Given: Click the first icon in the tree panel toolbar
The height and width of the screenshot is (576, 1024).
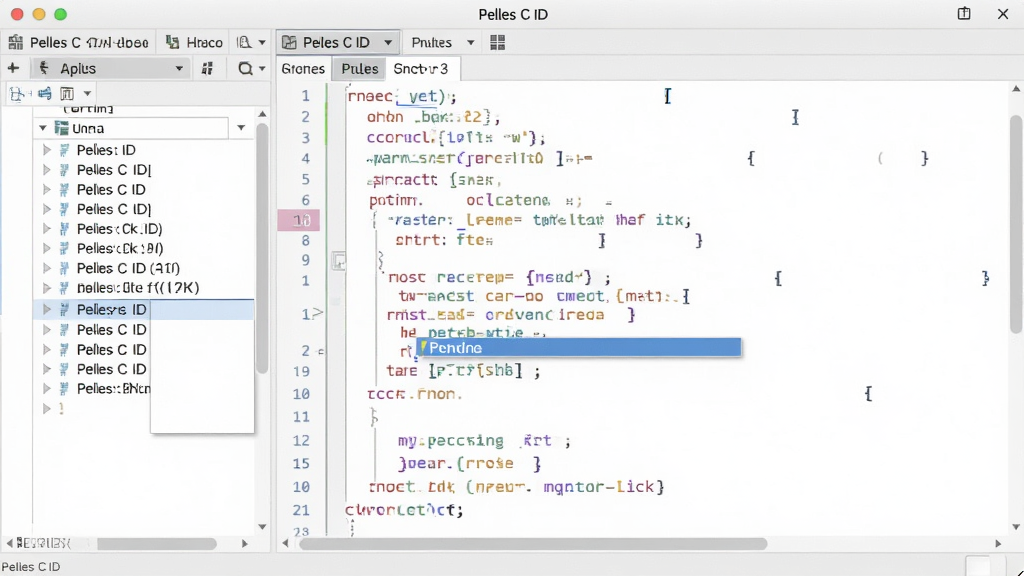Looking at the screenshot, I should pos(18,93).
